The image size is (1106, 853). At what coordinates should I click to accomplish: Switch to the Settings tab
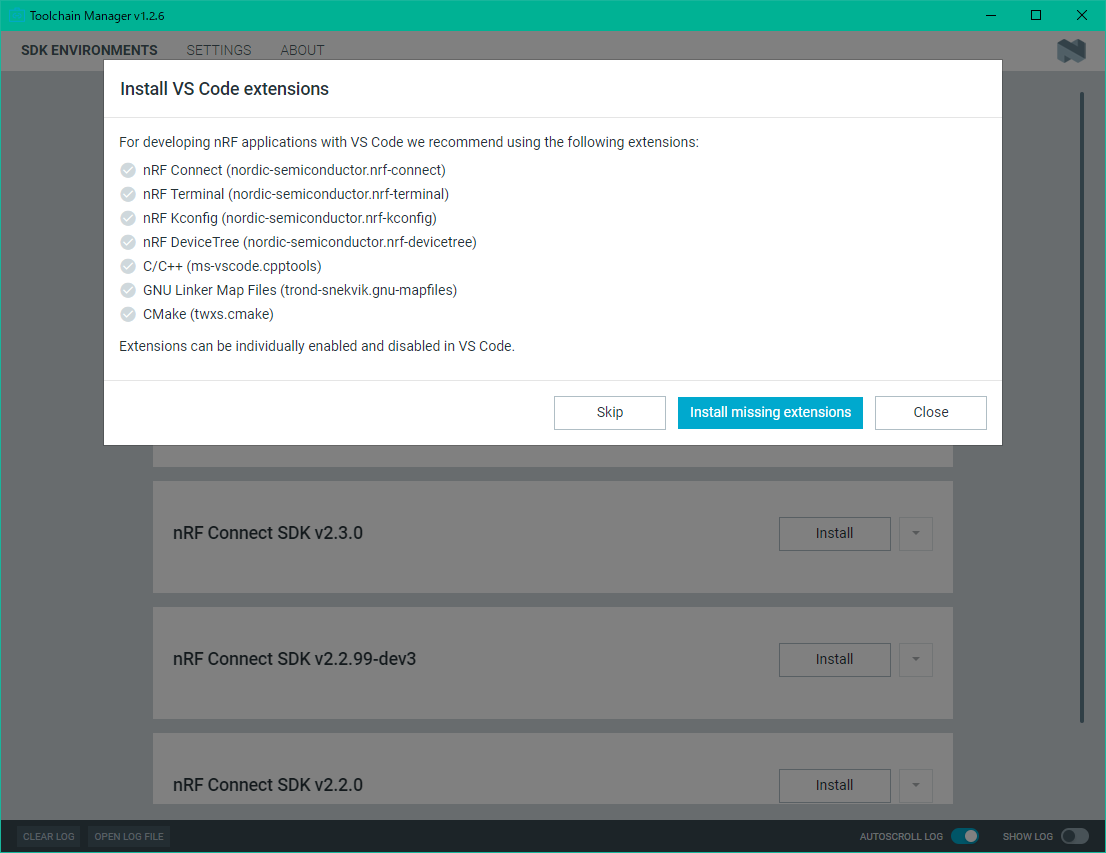click(x=219, y=50)
